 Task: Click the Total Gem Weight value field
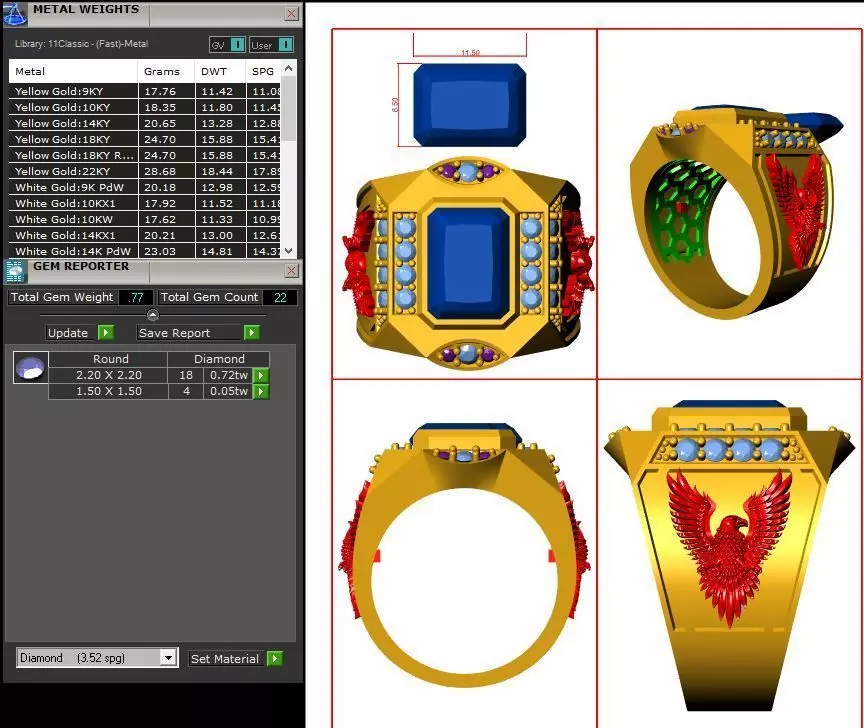click(x=136, y=298)
